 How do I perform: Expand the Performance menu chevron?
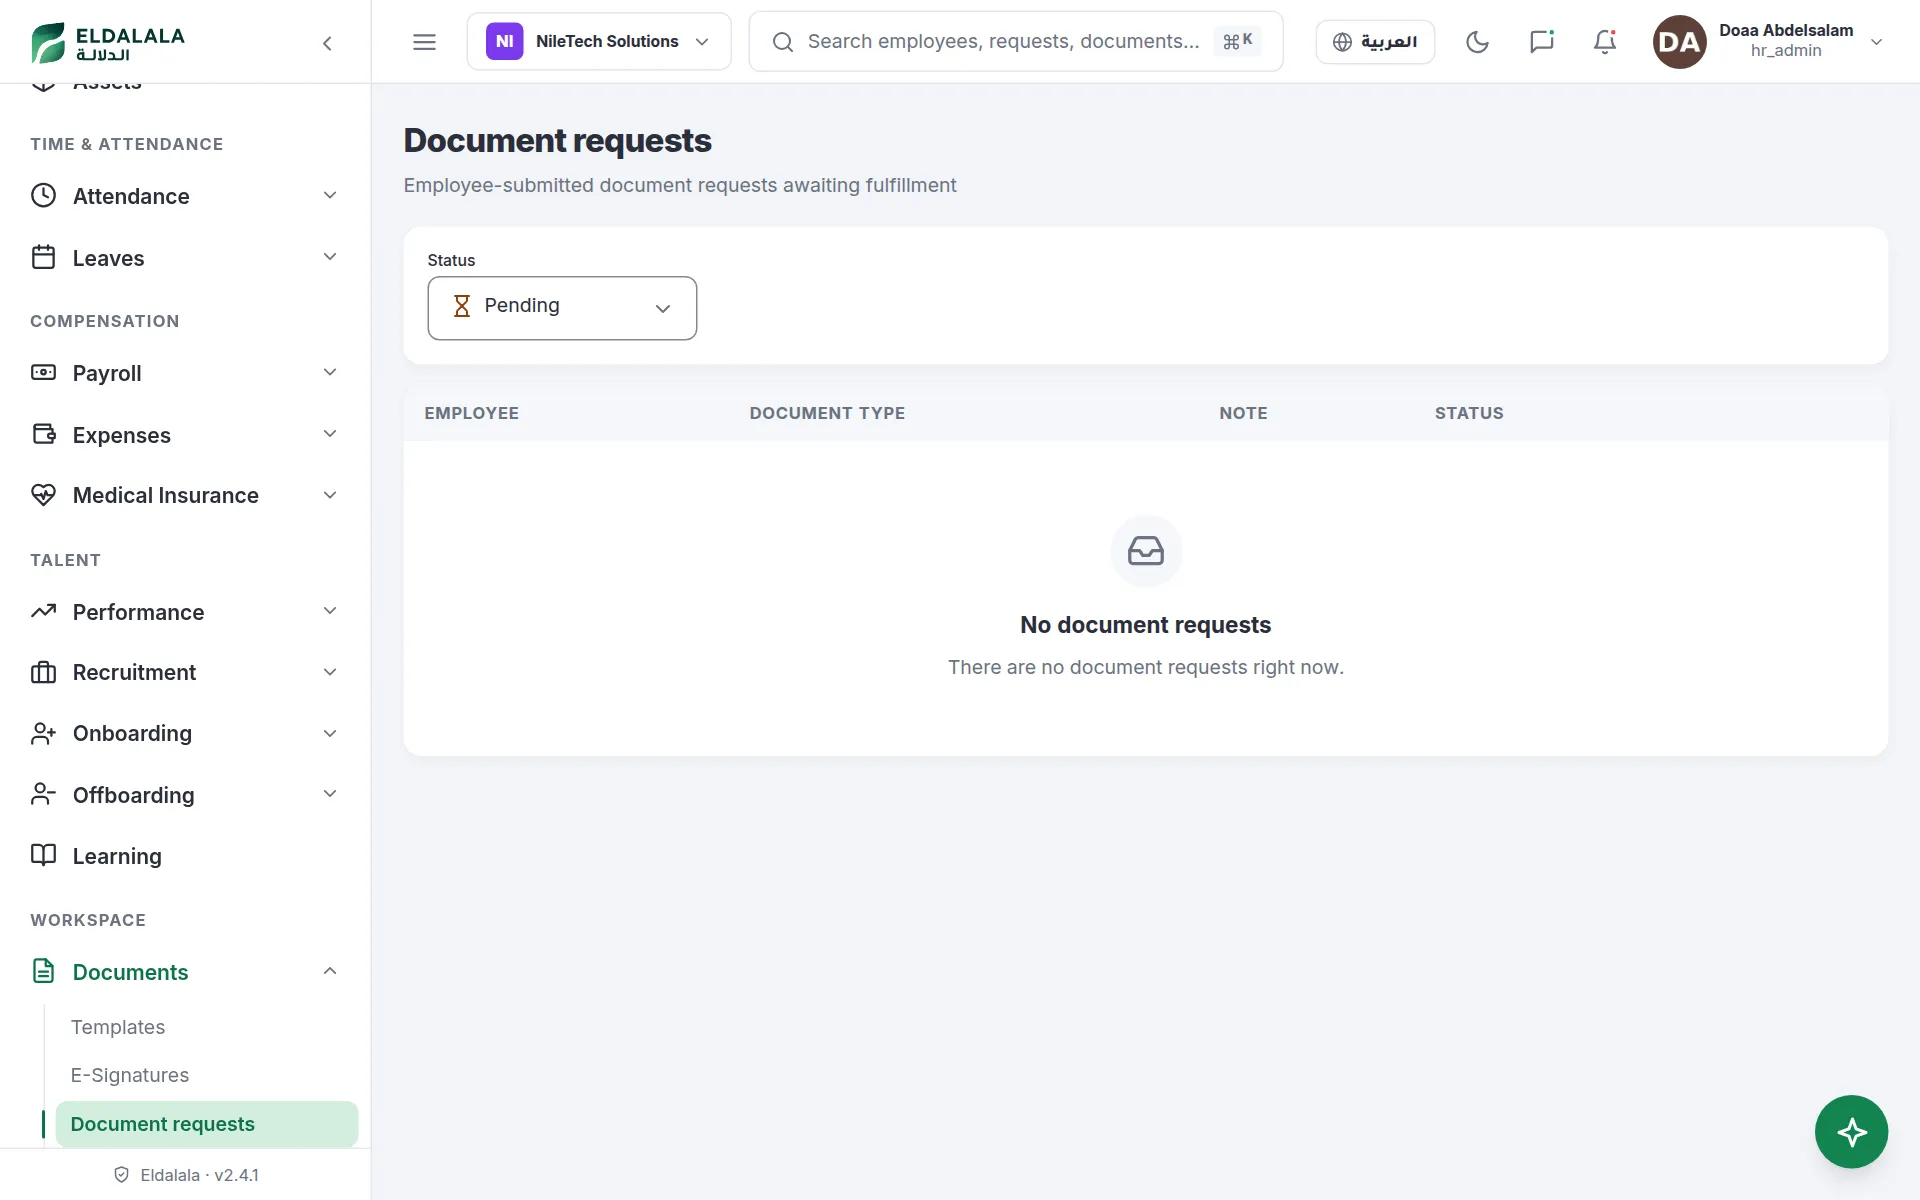click(330, 611)
